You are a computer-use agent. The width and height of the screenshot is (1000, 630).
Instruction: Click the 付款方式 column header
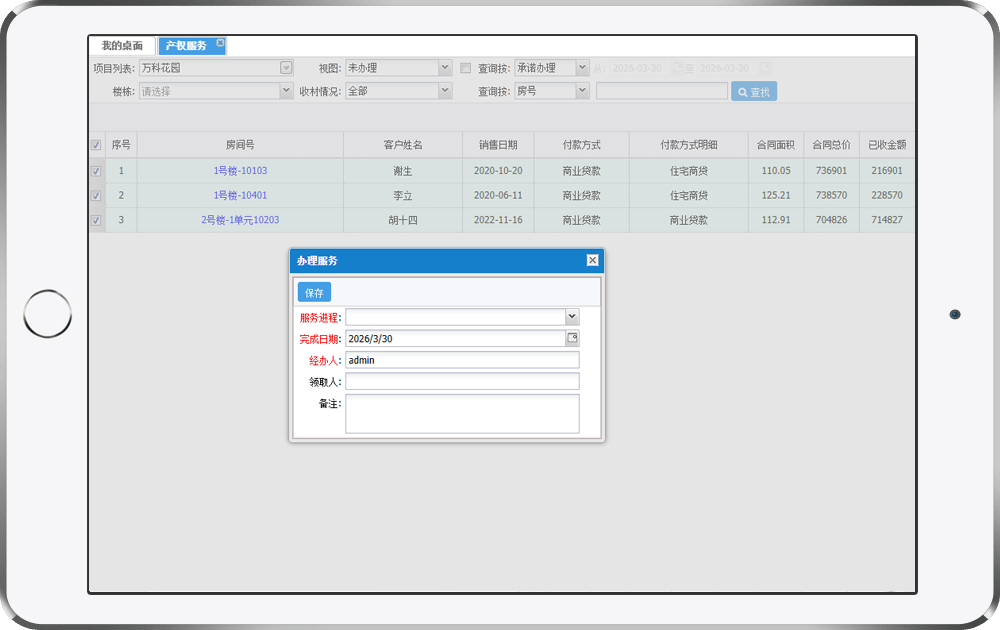(582, 145)
